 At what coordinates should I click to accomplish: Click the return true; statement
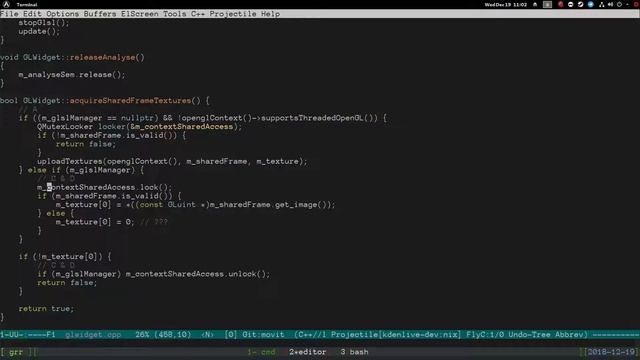click(x=46, y=309)
